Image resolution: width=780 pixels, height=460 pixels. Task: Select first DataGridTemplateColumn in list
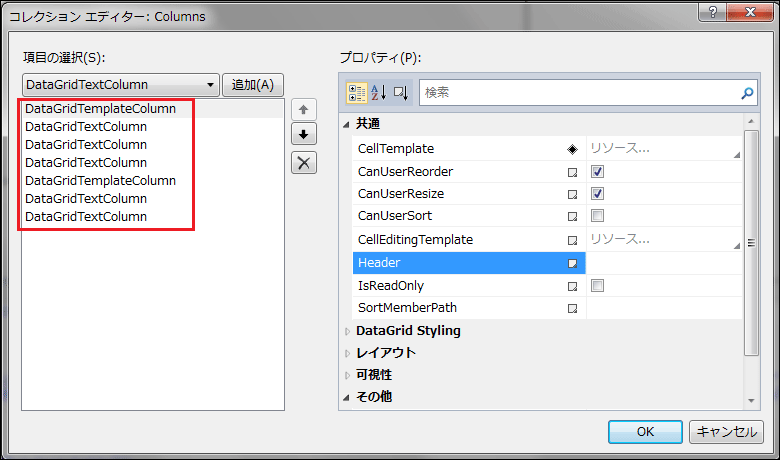pyautogui.click(x=100, y=109)
